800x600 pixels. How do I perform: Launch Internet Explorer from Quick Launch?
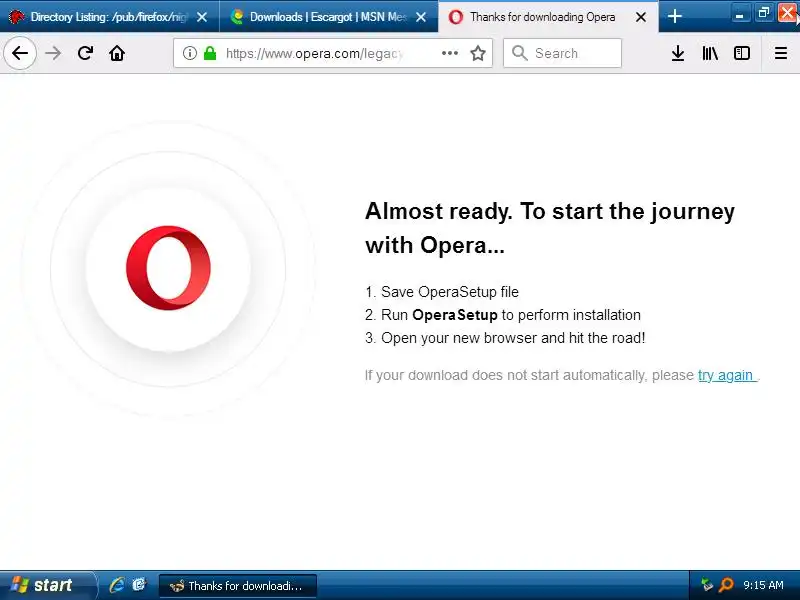pyautogui.click(x=117, y=585)
